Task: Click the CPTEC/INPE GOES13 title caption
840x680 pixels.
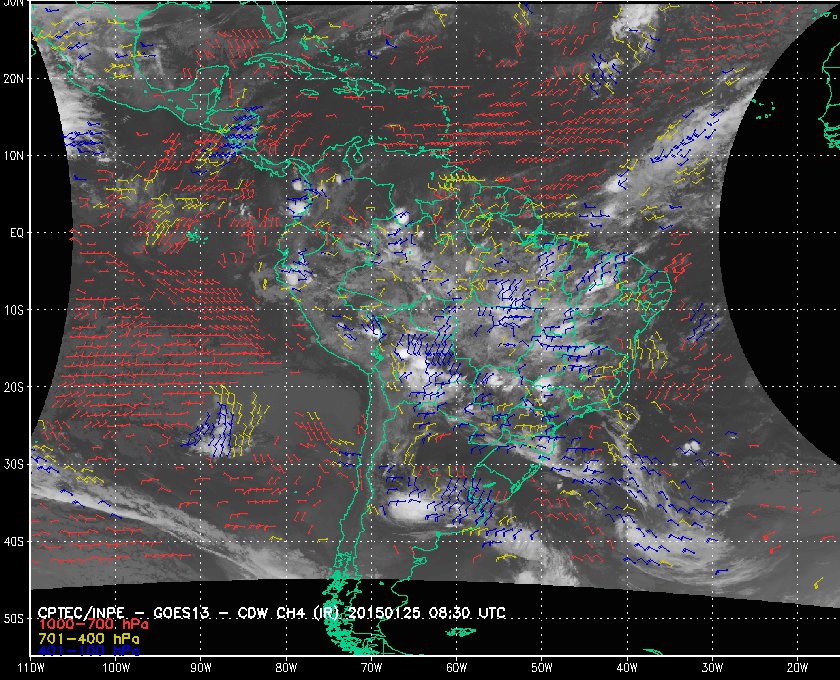Action: point(272,613)
